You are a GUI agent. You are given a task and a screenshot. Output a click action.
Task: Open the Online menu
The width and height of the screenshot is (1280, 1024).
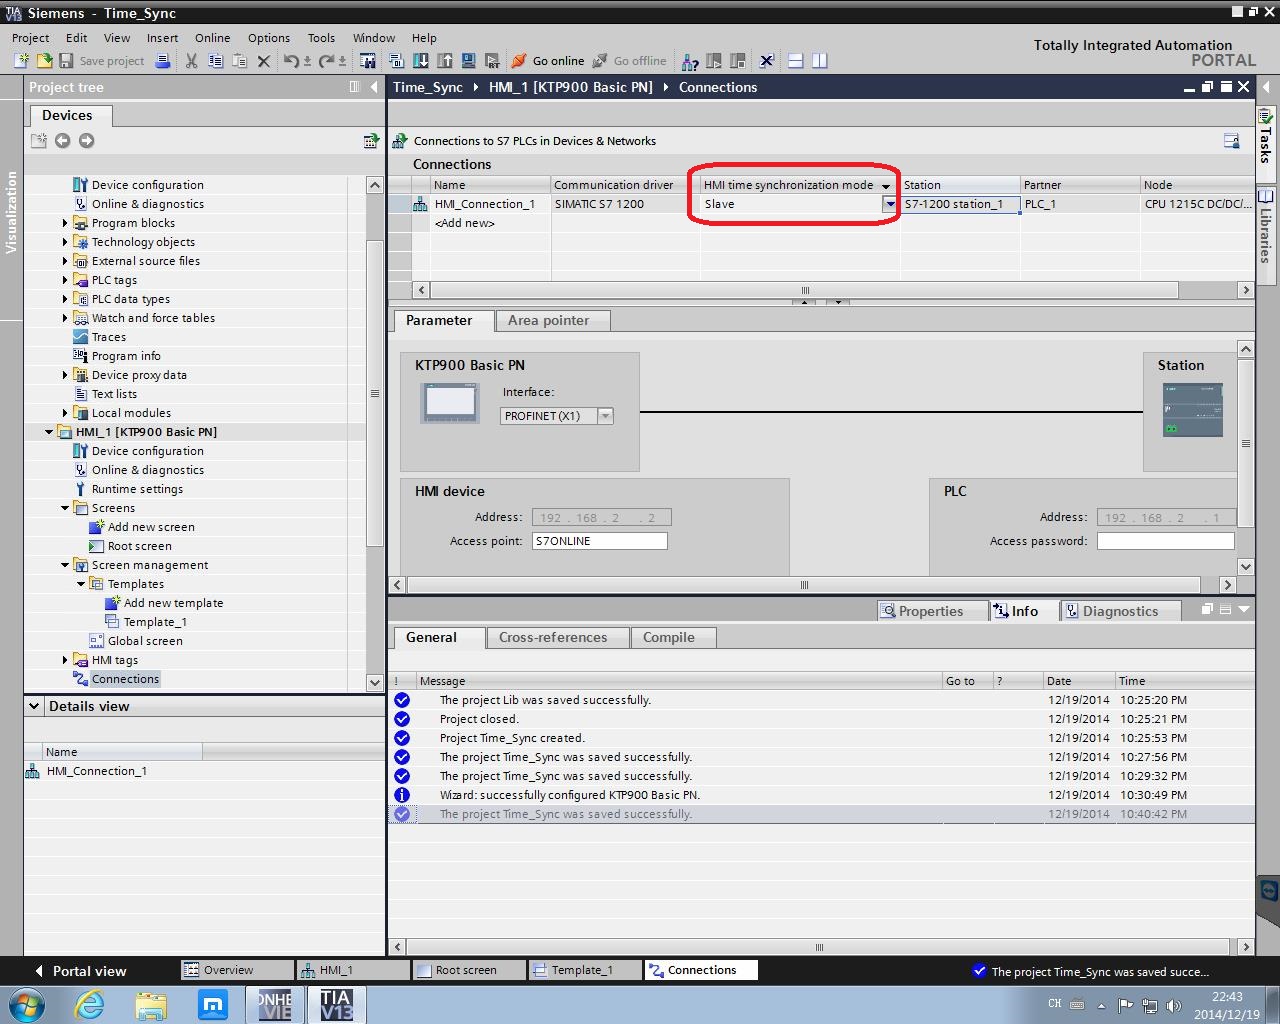(212, 38)
